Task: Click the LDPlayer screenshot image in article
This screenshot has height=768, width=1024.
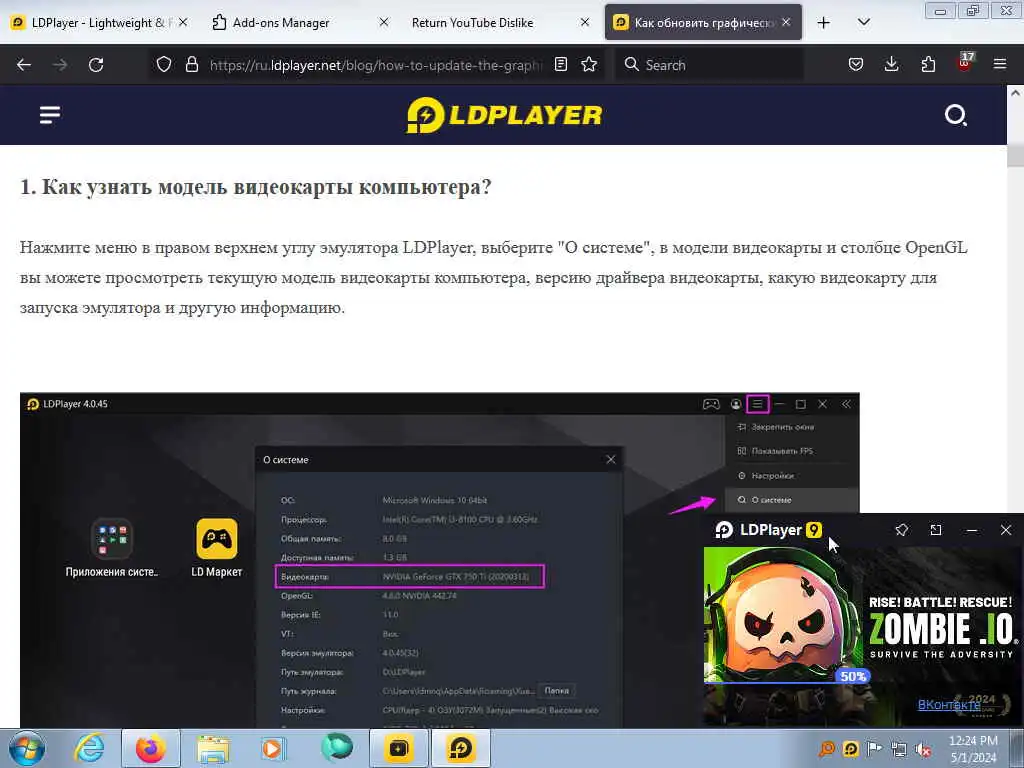Action: click(440, 560)
